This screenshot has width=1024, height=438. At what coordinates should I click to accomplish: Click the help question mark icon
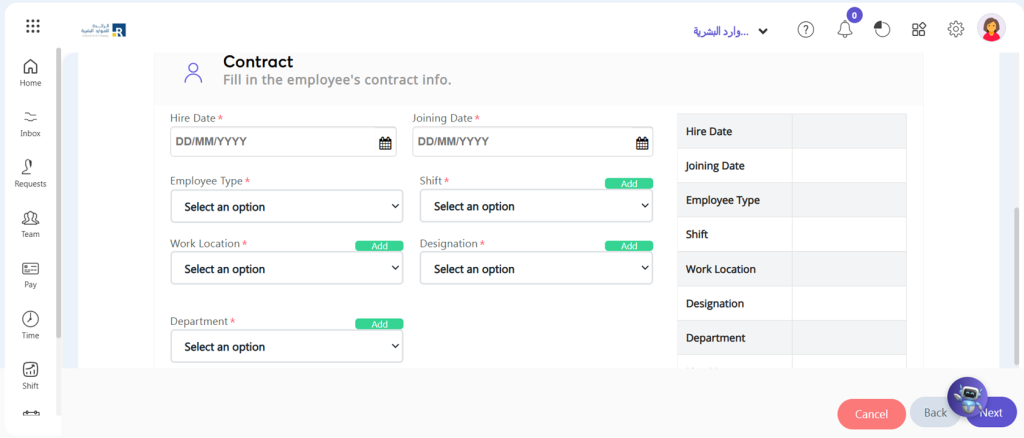806,29
